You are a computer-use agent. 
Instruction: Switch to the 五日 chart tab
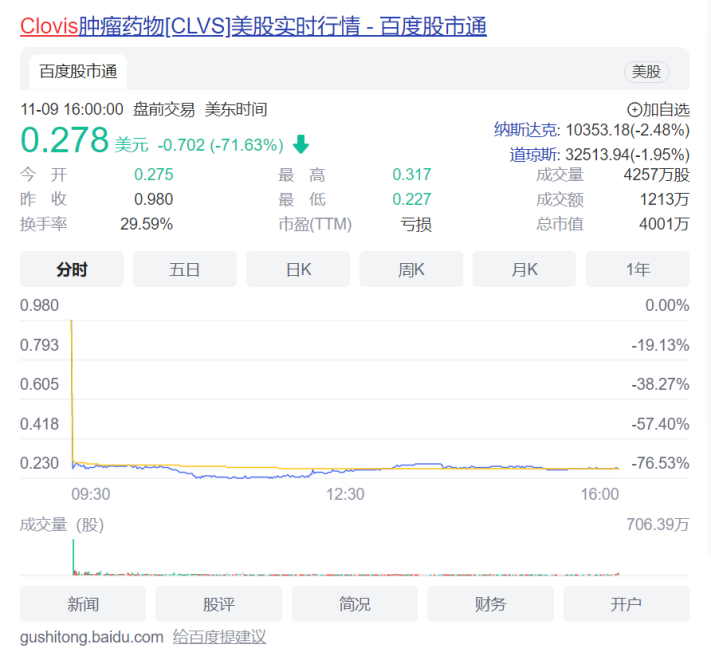click(185, 269)
